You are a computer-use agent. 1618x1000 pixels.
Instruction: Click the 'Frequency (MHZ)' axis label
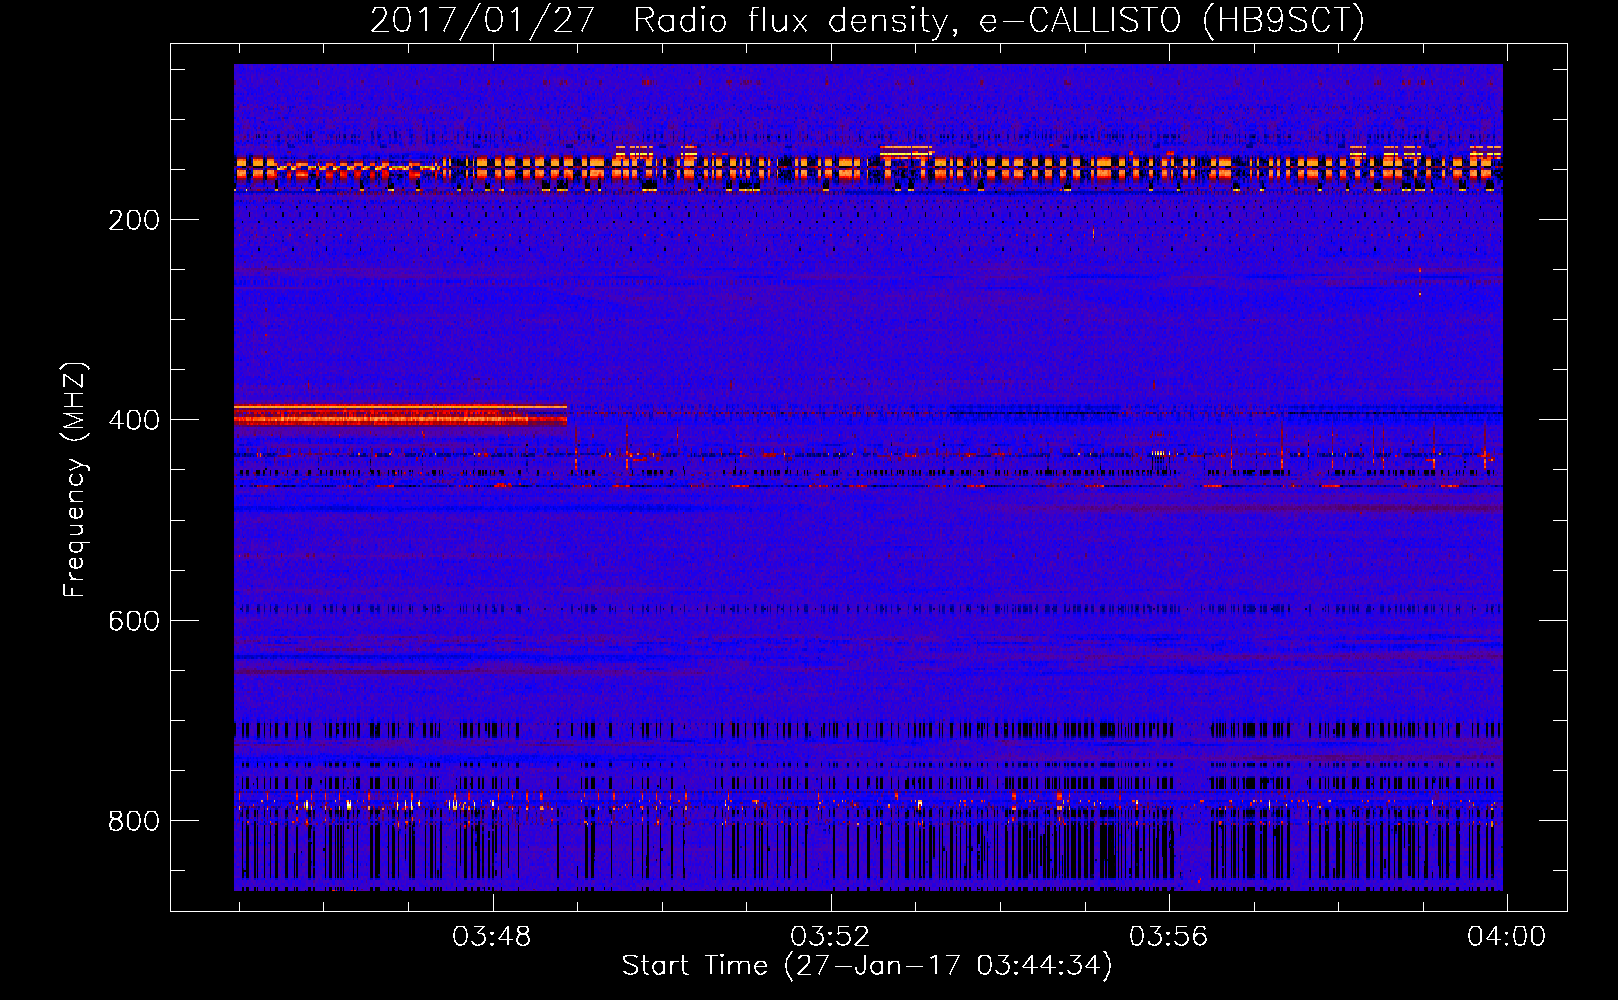(75, 480)
